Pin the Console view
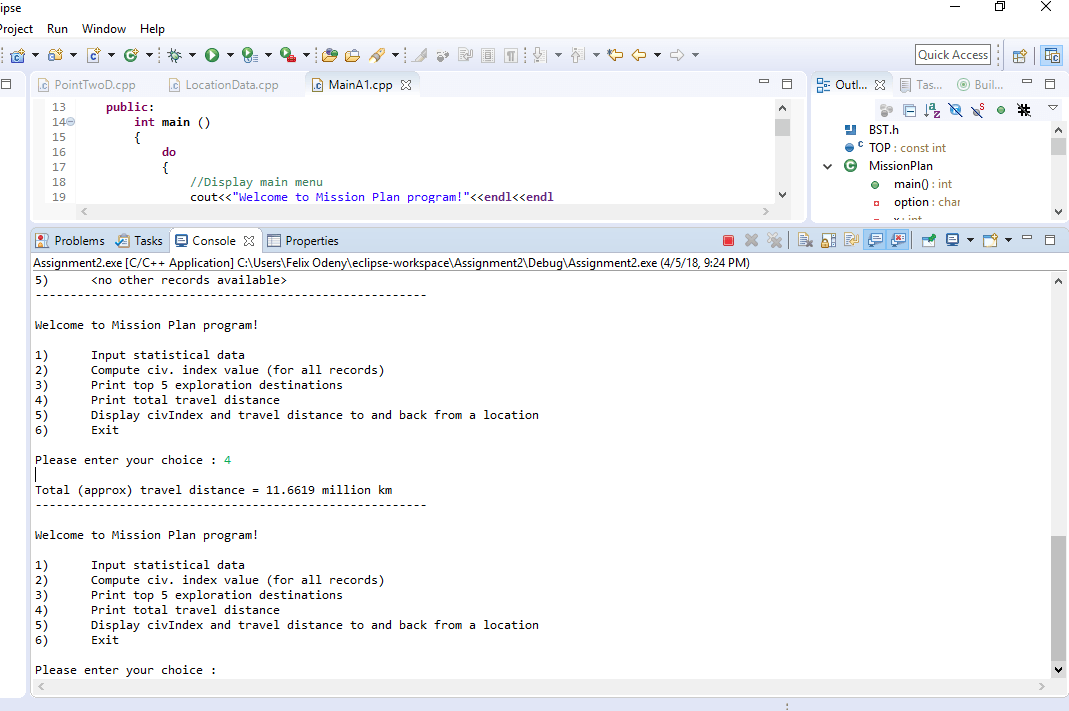 coord(929,241)
